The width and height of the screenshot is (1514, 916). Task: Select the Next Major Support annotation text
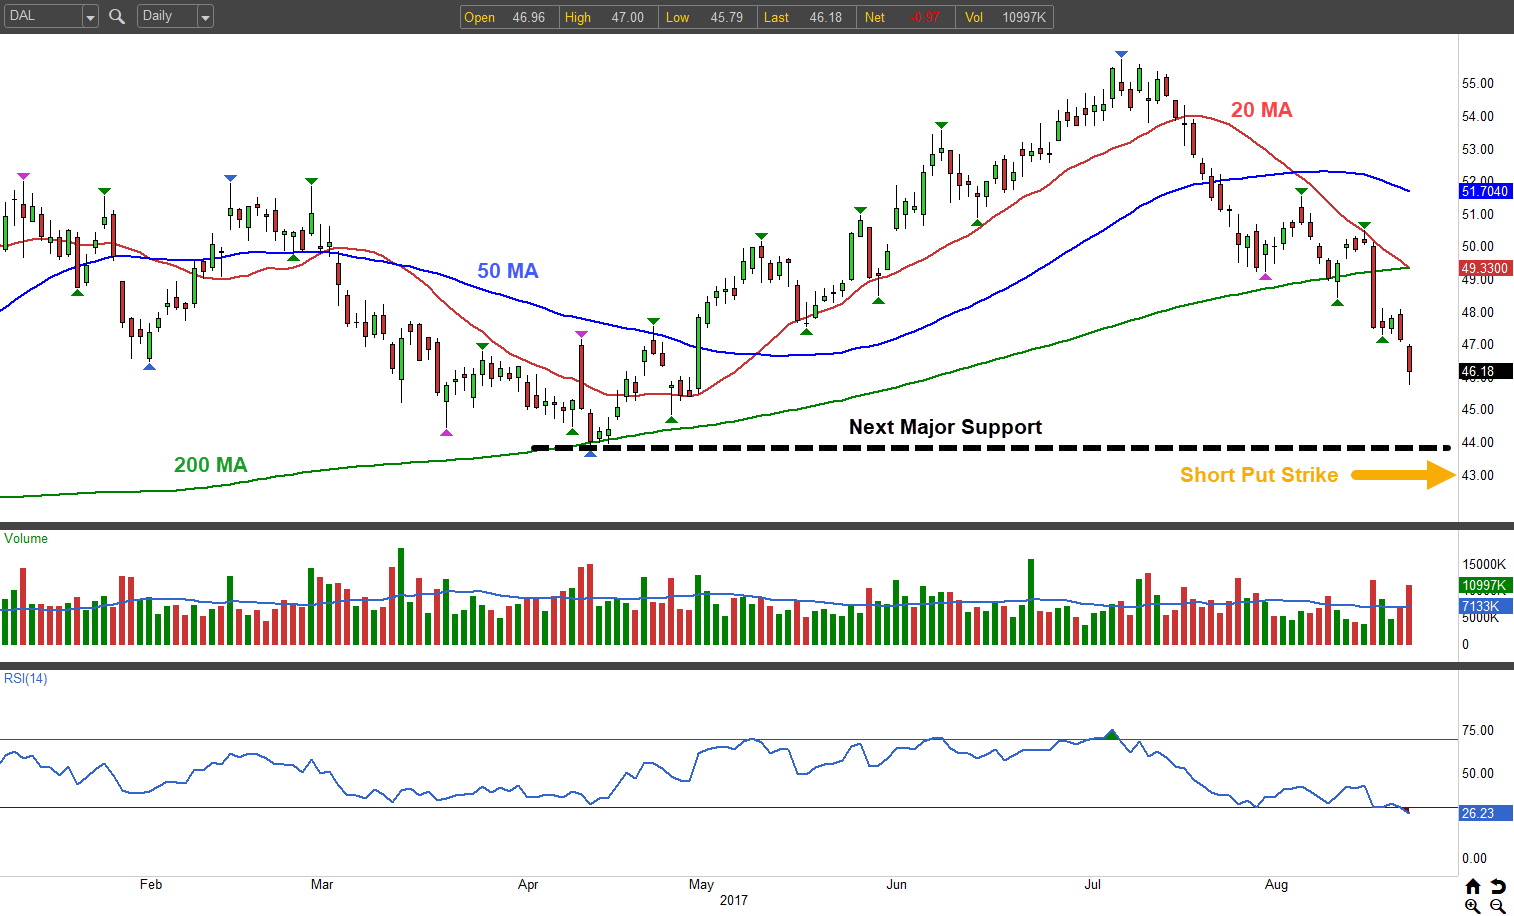(945, 427)
